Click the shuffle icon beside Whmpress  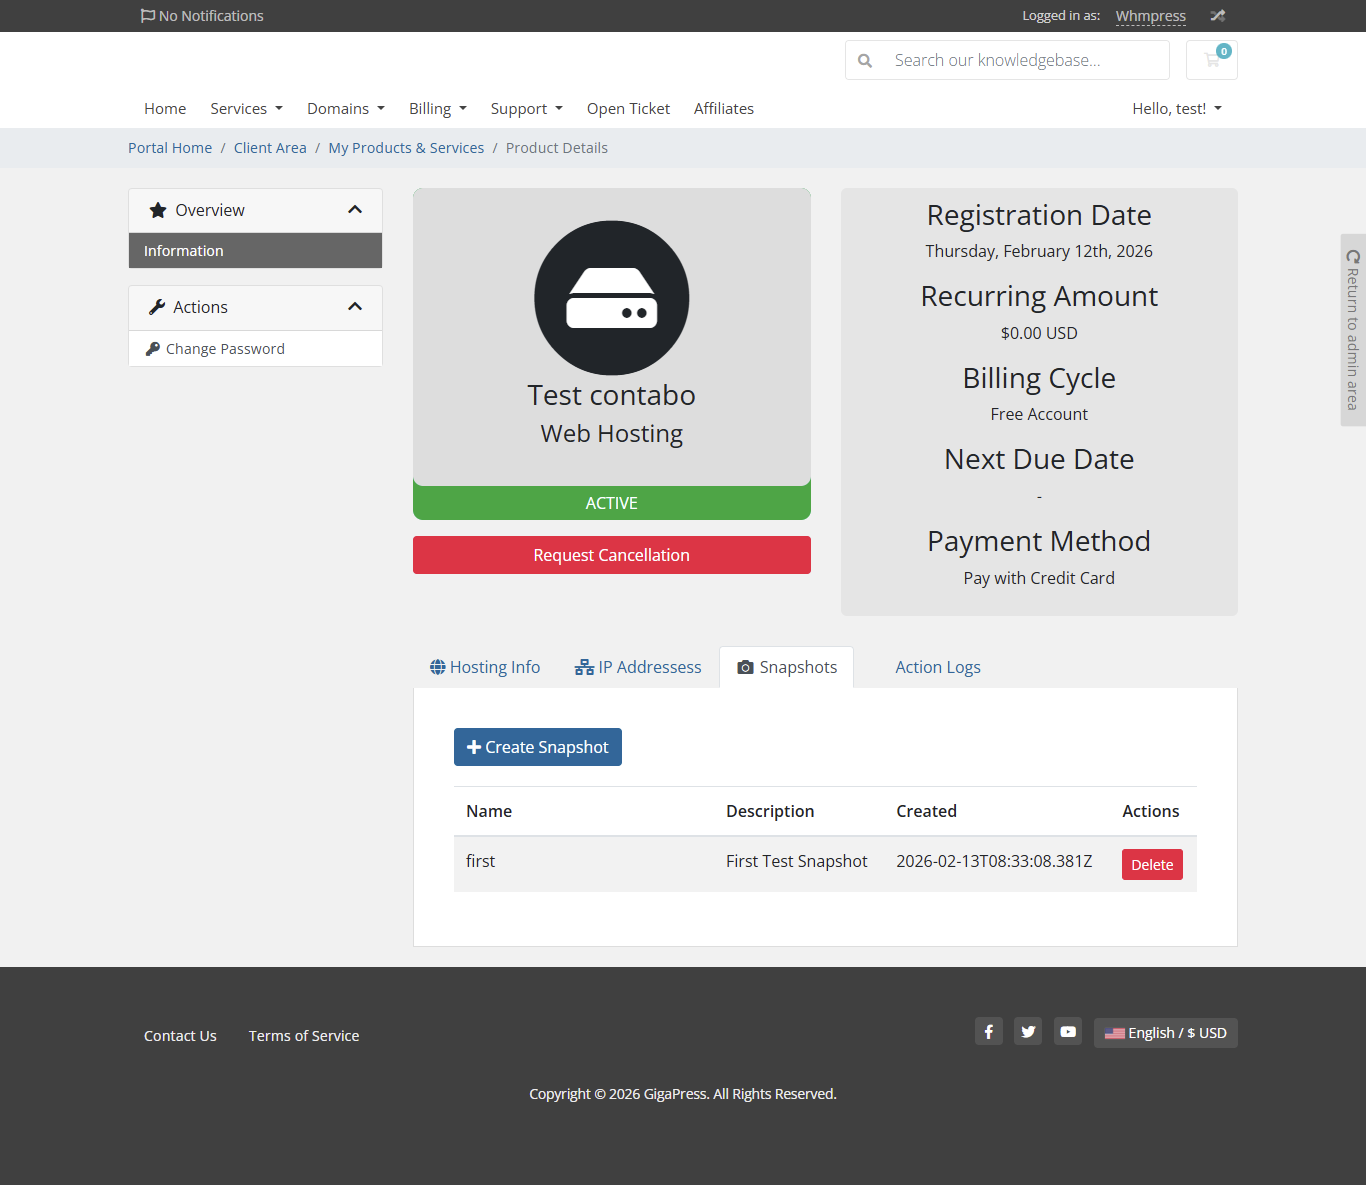tap(1217, 16)
